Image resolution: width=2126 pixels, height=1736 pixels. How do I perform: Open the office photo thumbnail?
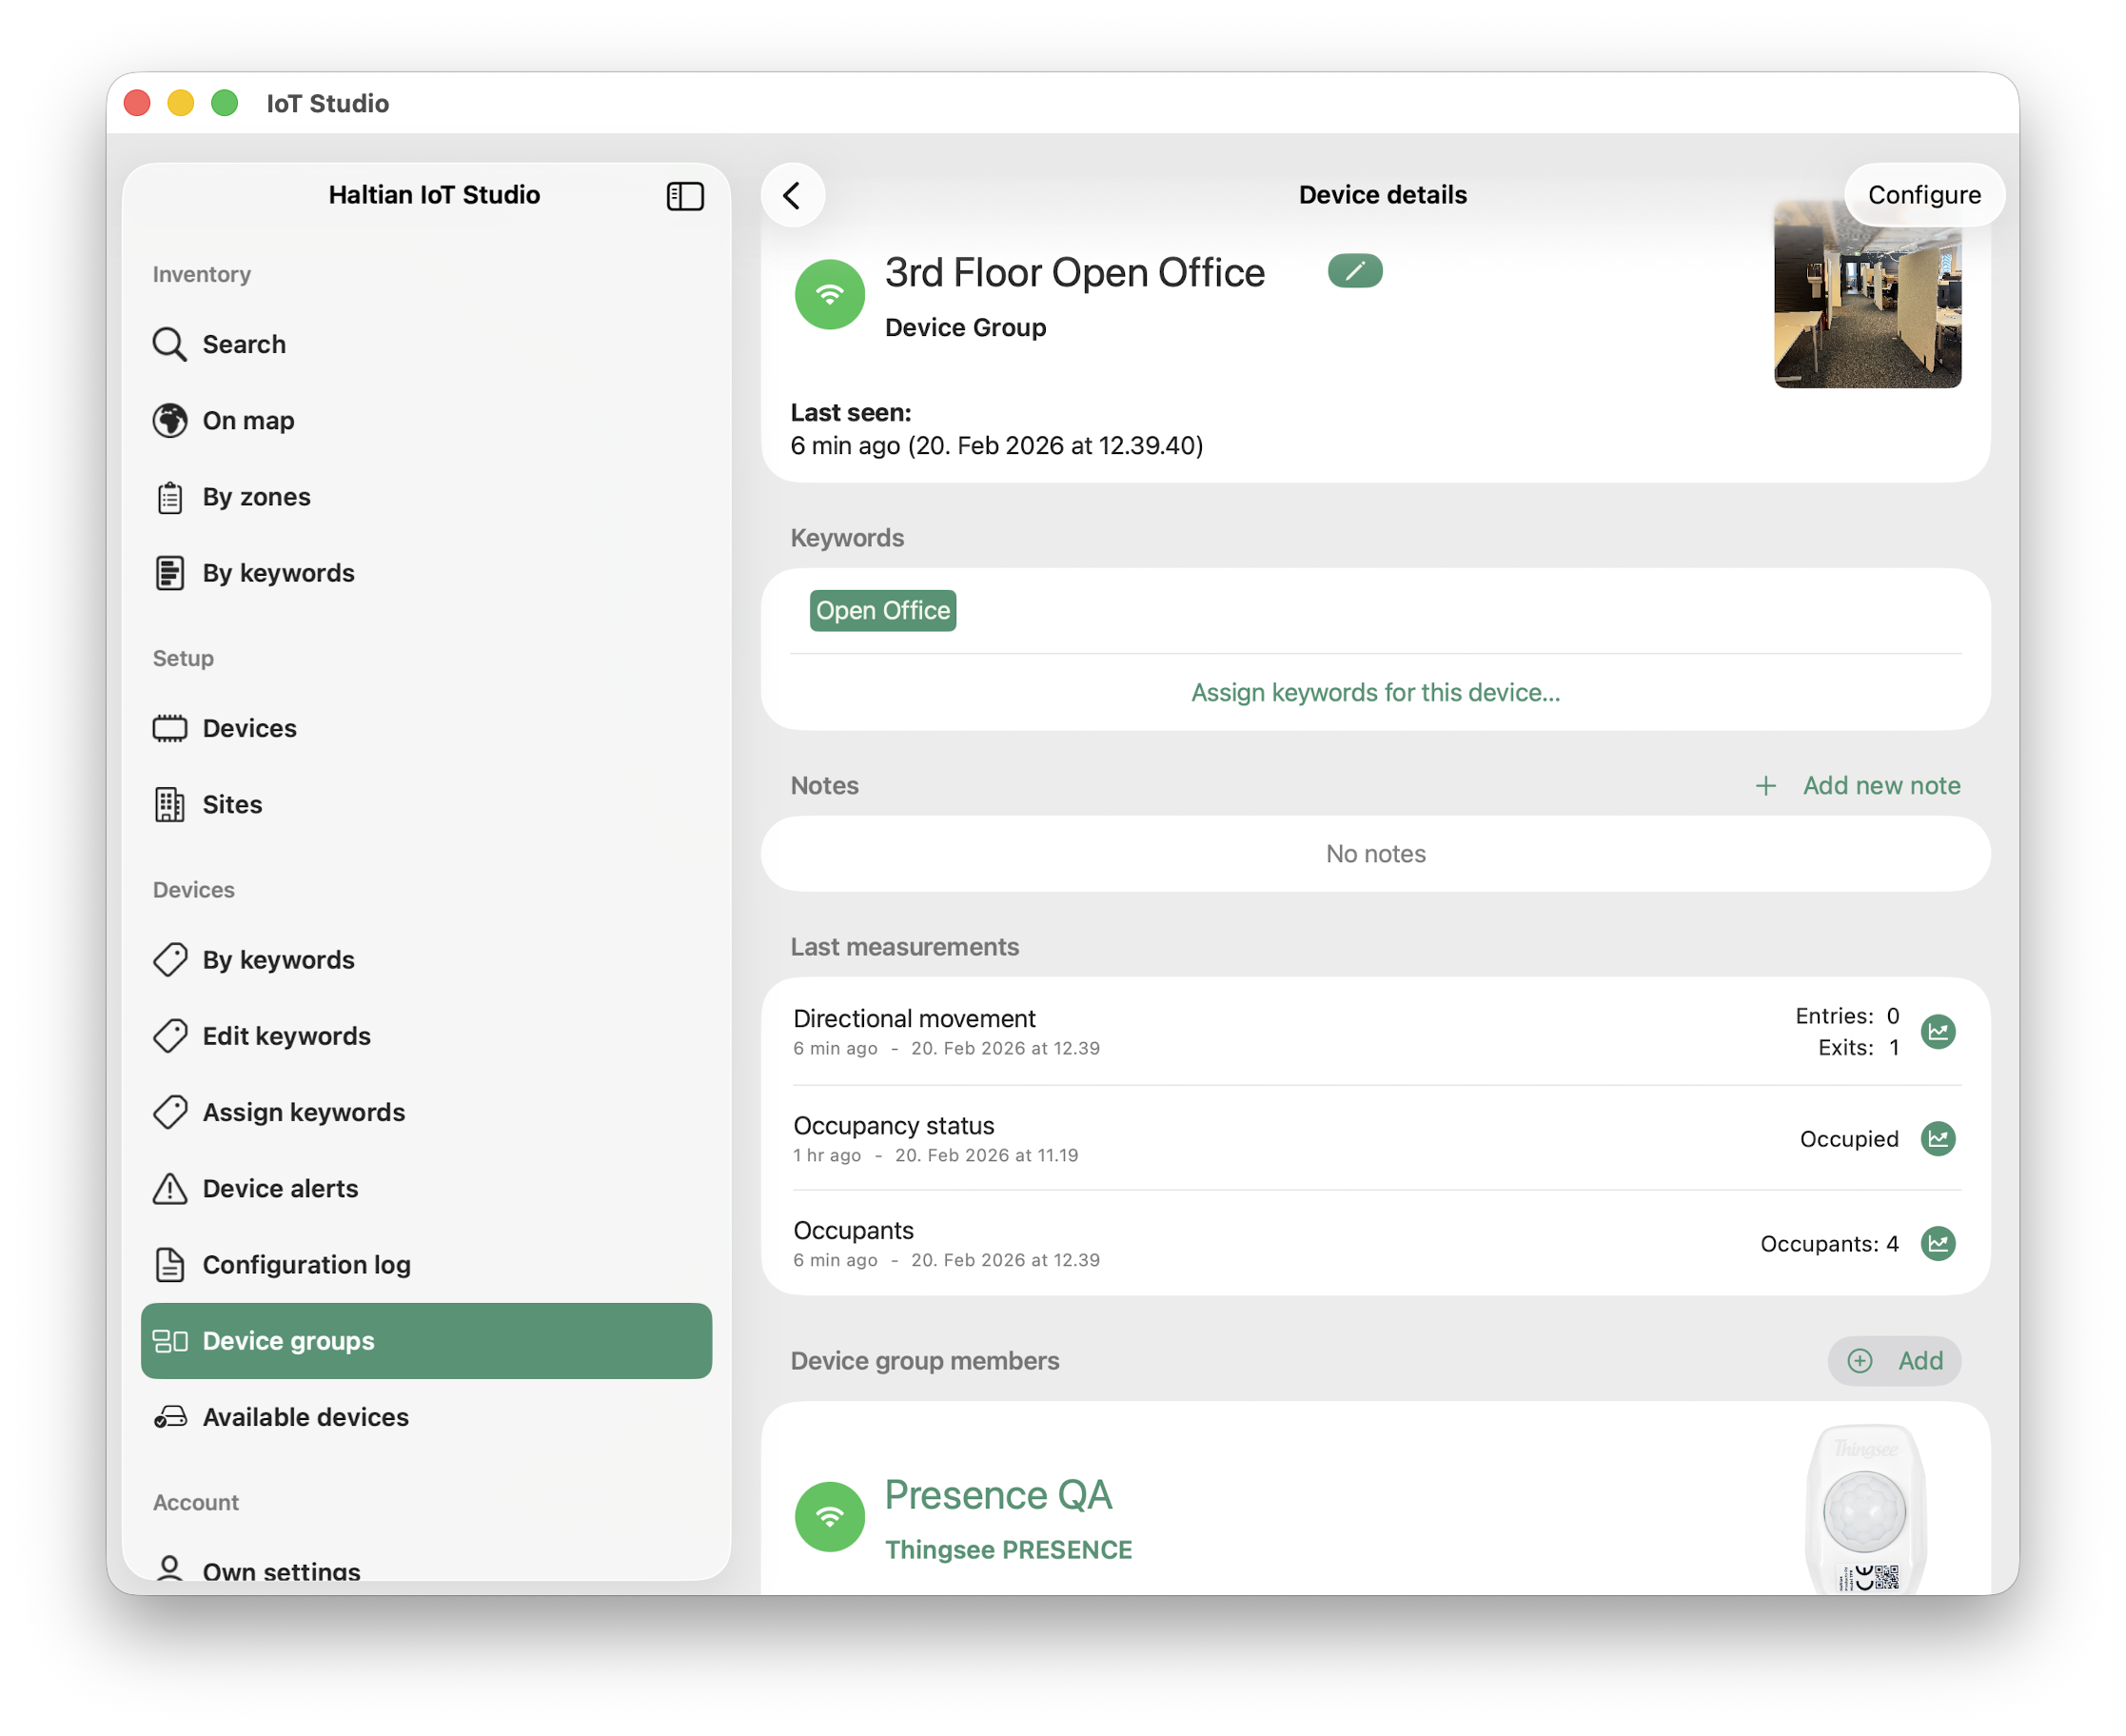click(x=1867, y=295)
